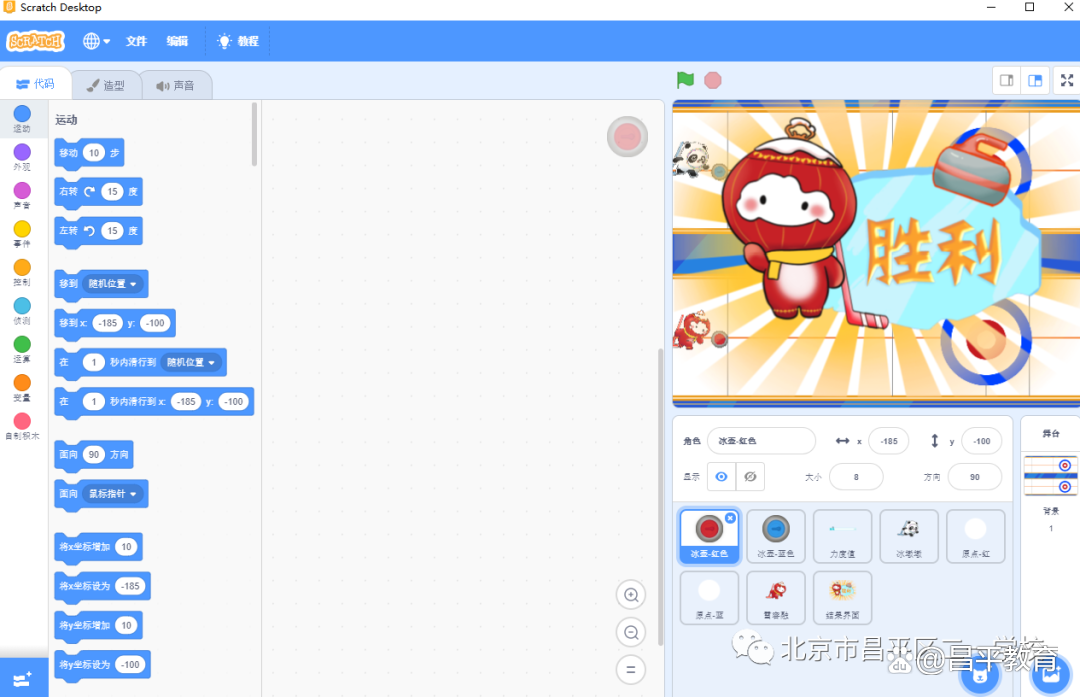Click the add backdrop button

(1051, 674)
